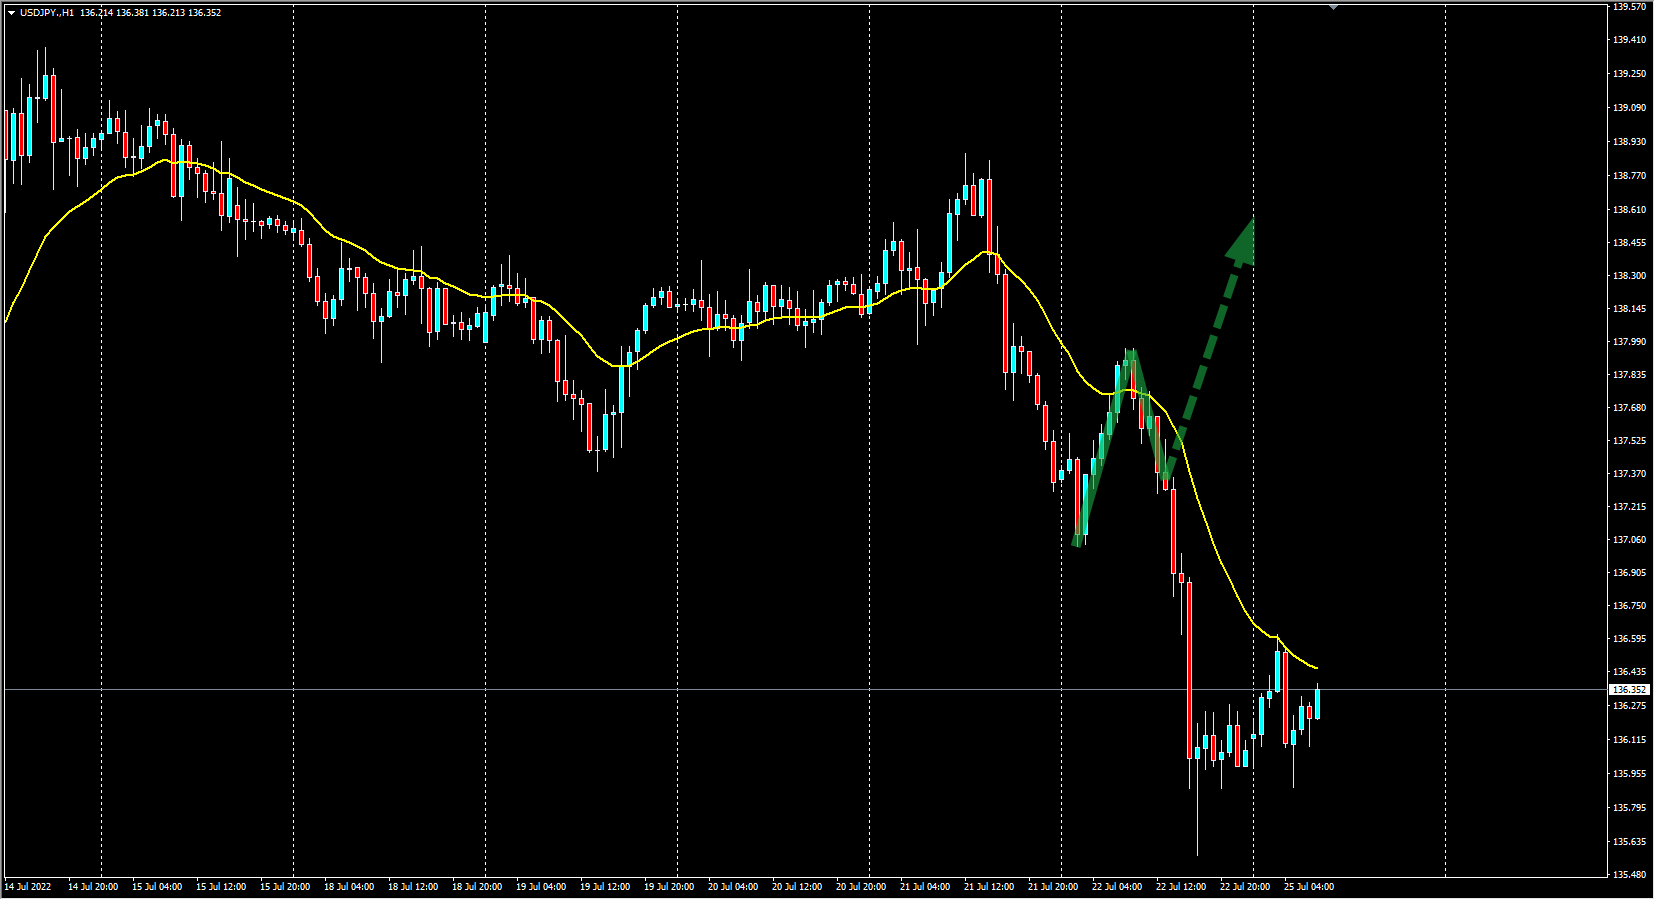Screen dimensions: 1655x900
Task: Click the 137.060 price scale label
Action: pyautogui.click(x=1630, y=540)
